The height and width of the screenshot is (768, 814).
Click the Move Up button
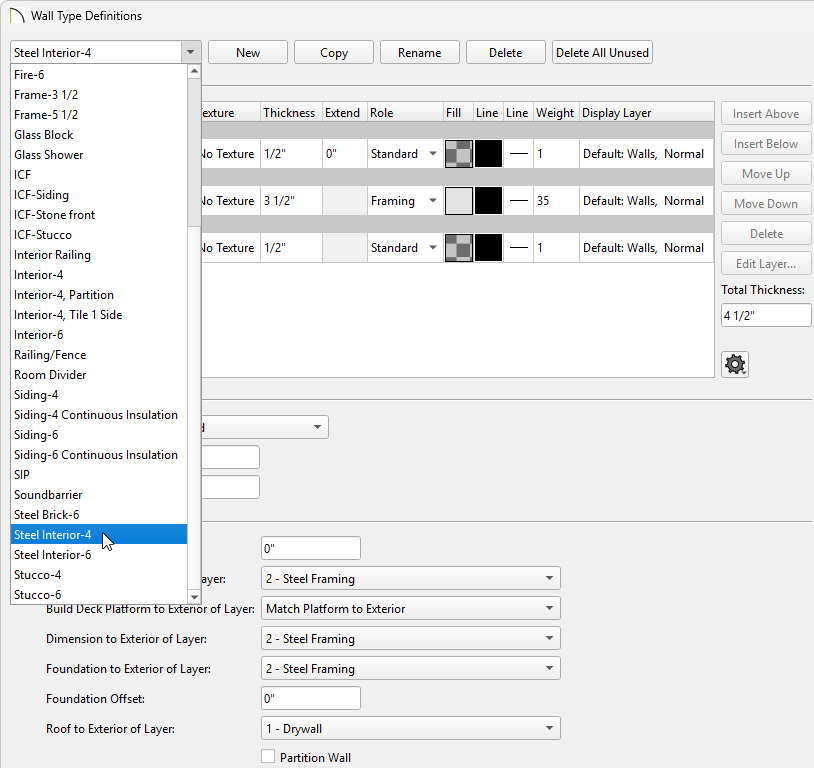[x=766, y=173]
